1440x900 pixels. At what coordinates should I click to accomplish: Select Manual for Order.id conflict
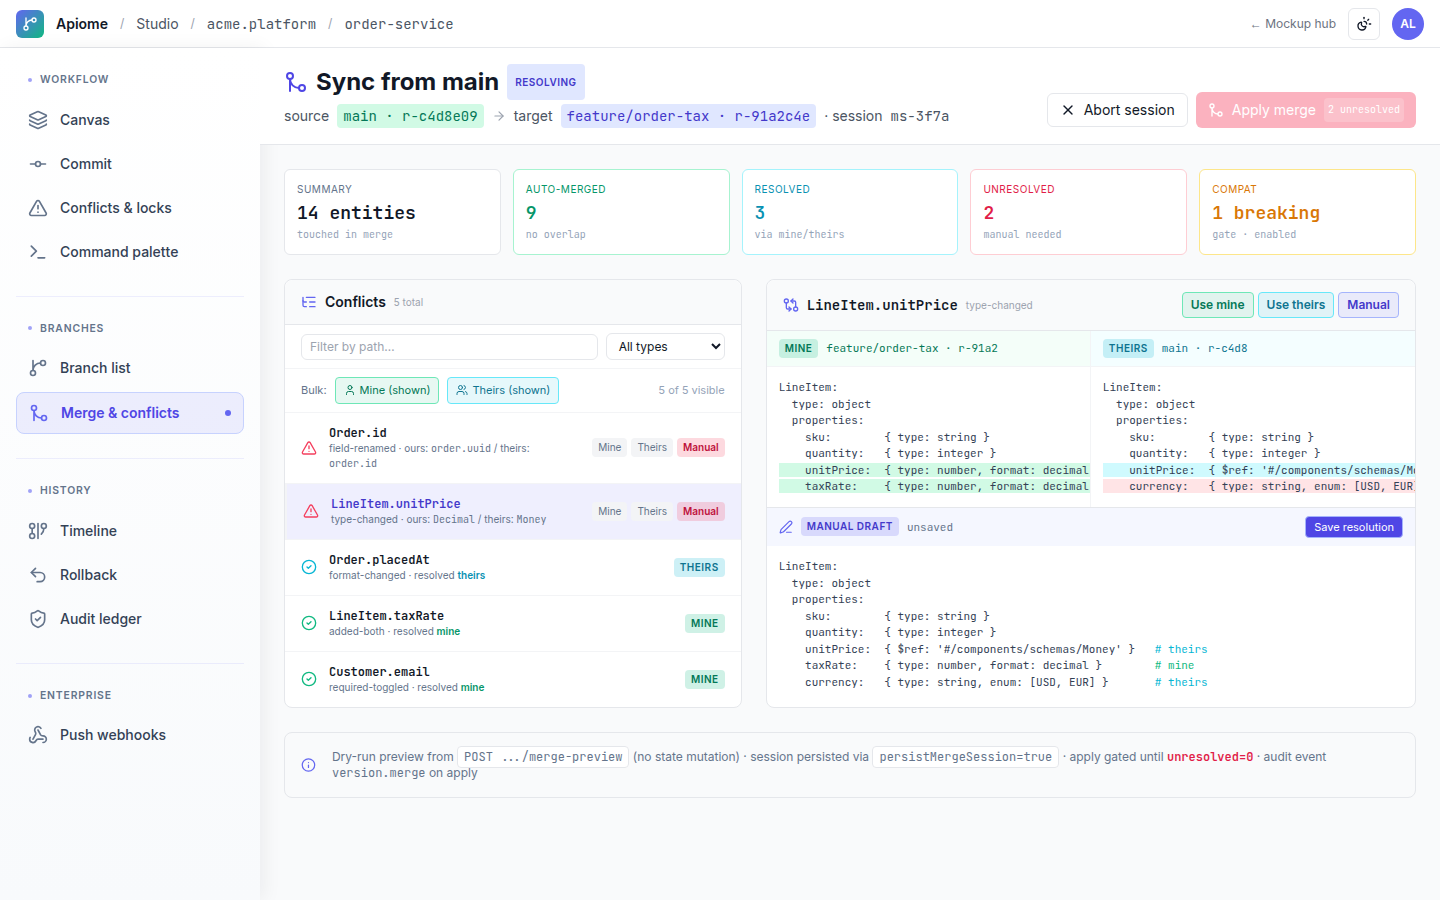coord(701,448)
